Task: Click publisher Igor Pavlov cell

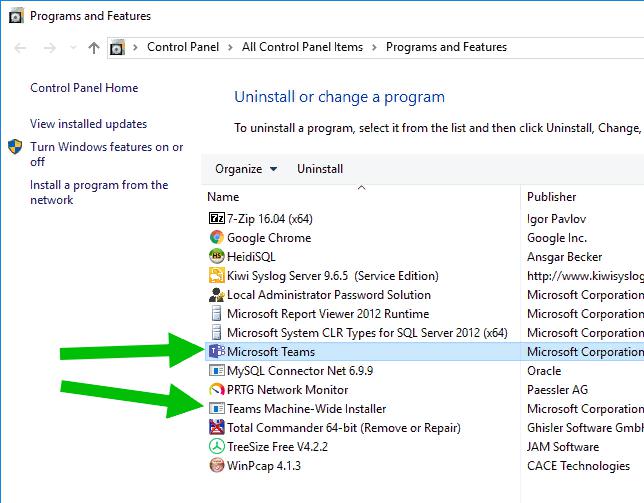Action: coord(557,219)
